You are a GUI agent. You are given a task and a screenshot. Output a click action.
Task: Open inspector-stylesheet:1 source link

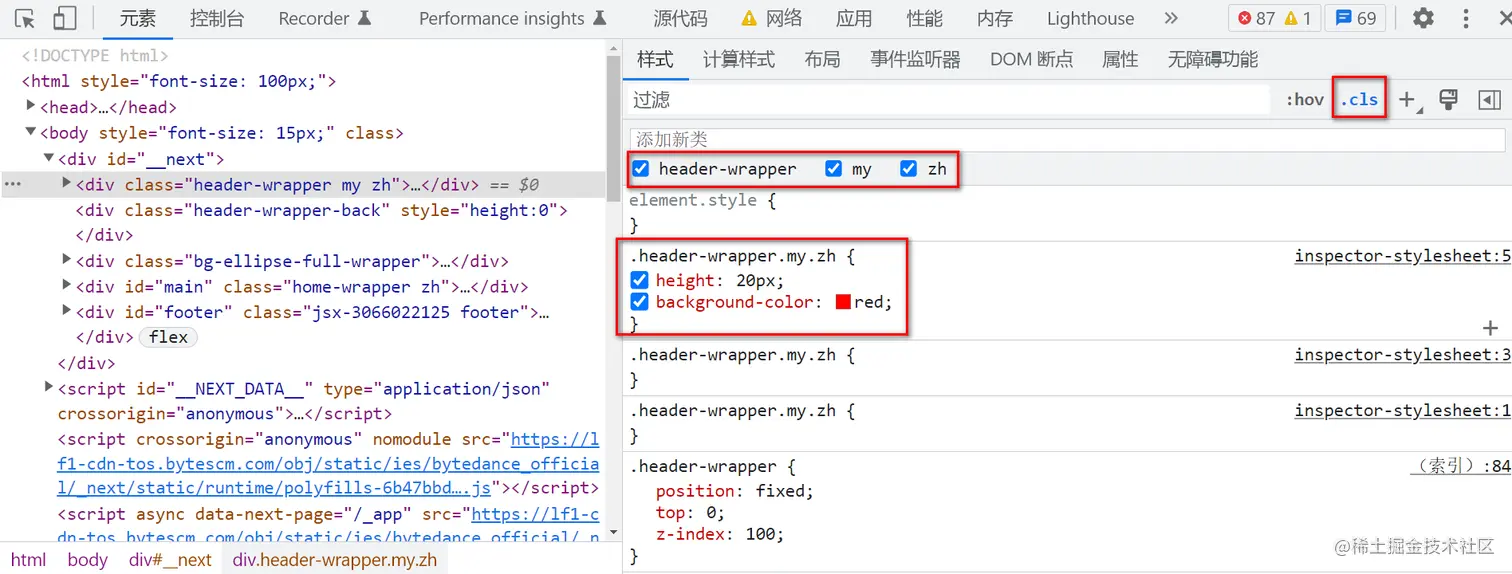tap(1402, 411)
